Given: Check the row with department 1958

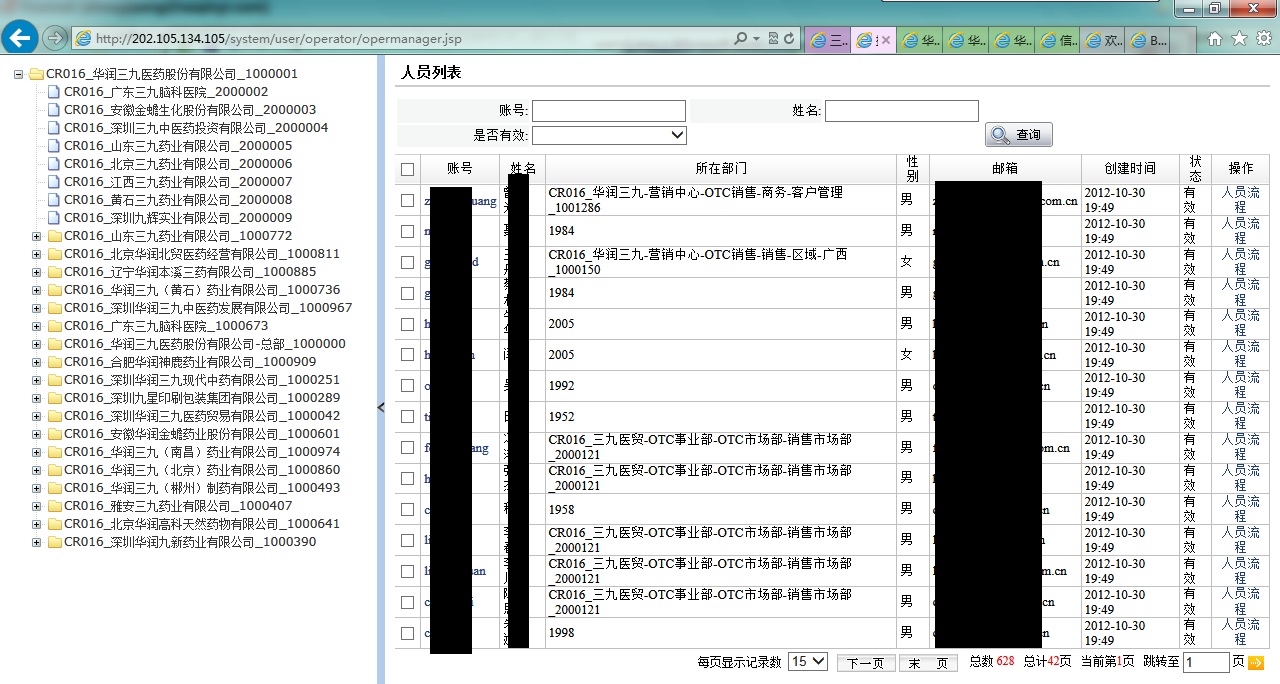Looking at the screenshot, I should pyautogui.click(x=407, y=509).
